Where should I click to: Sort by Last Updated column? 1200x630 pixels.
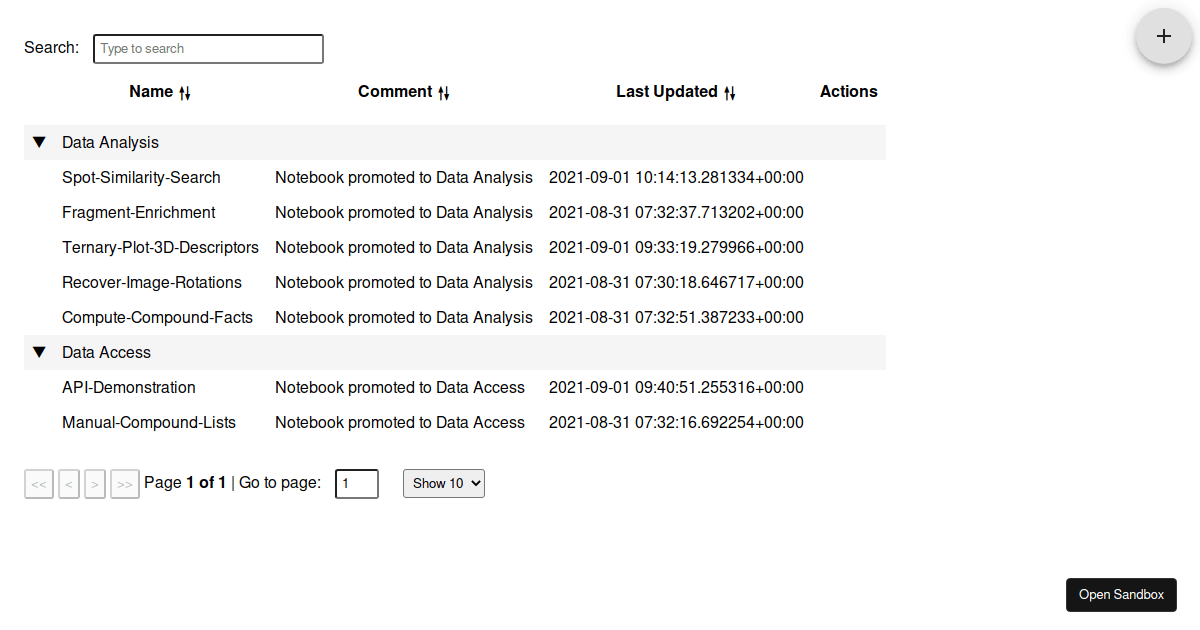[x=676, y=92]
